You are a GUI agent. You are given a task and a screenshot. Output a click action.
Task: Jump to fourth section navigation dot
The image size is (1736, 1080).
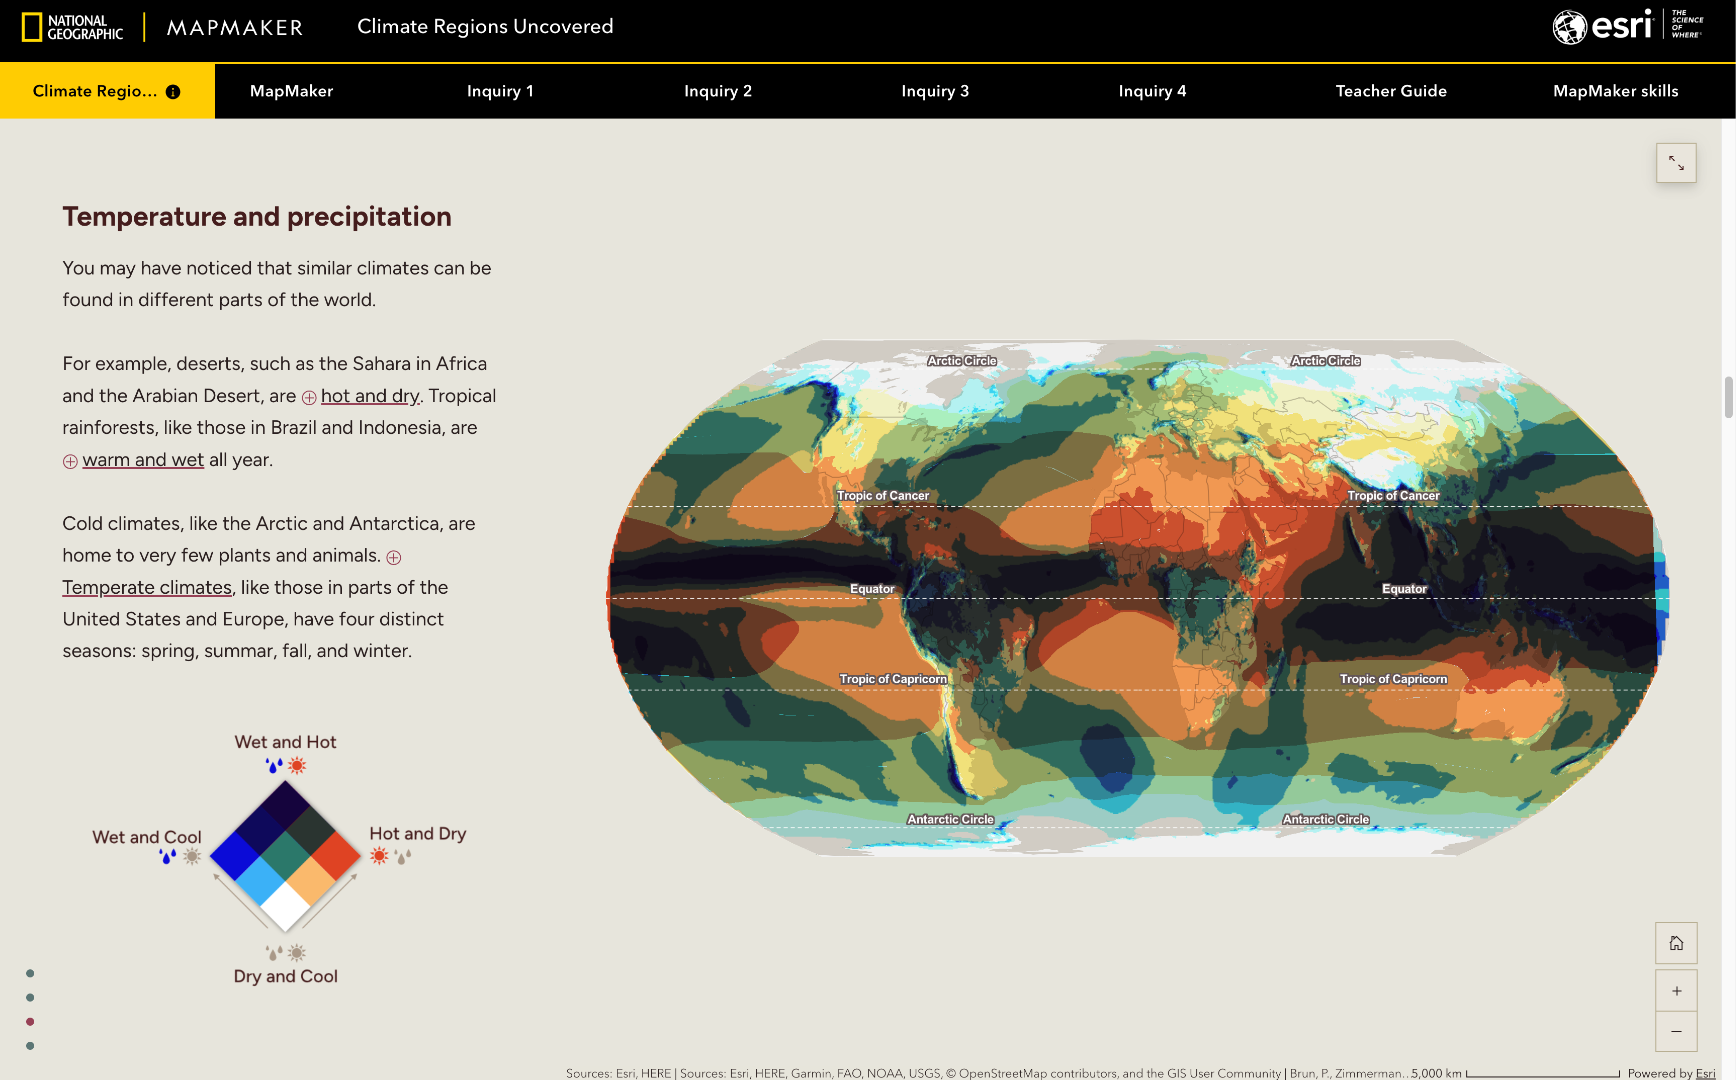[30, 1045]
